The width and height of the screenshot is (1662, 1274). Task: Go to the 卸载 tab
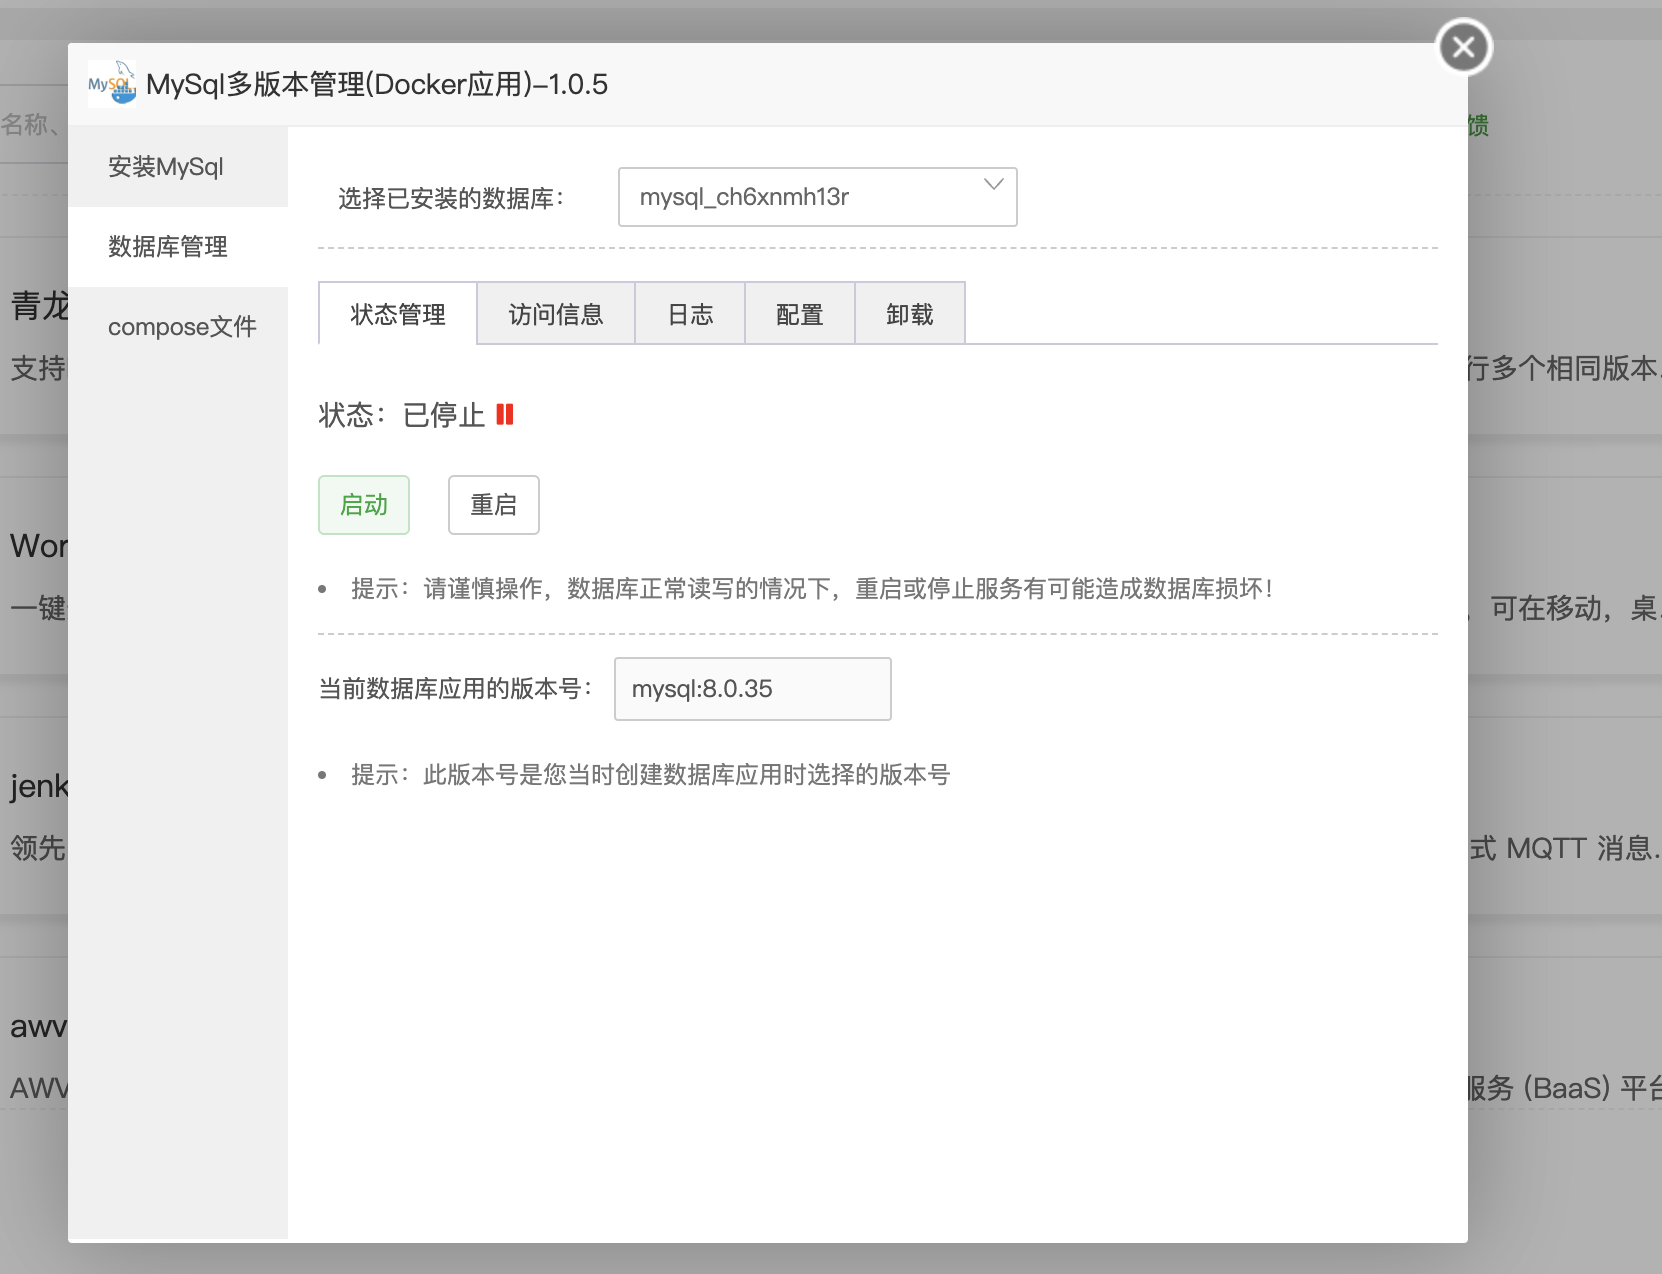tap(910, 314)
